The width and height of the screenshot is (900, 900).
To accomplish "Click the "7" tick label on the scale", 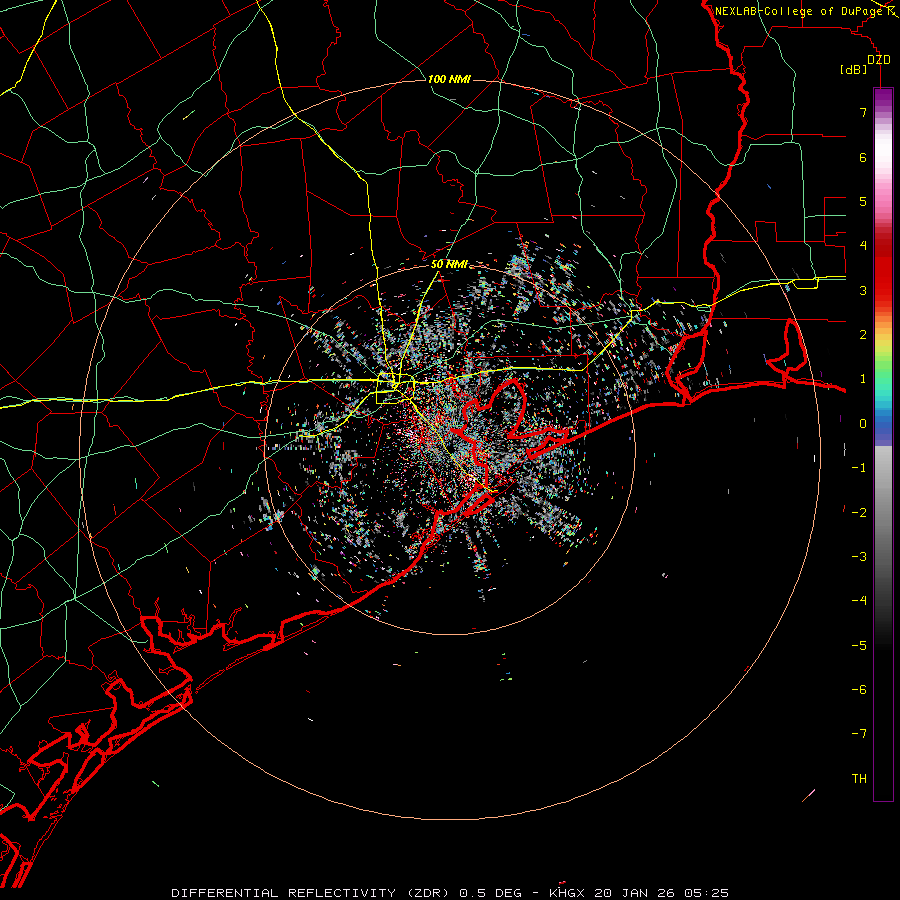I will tap(863, 112).
